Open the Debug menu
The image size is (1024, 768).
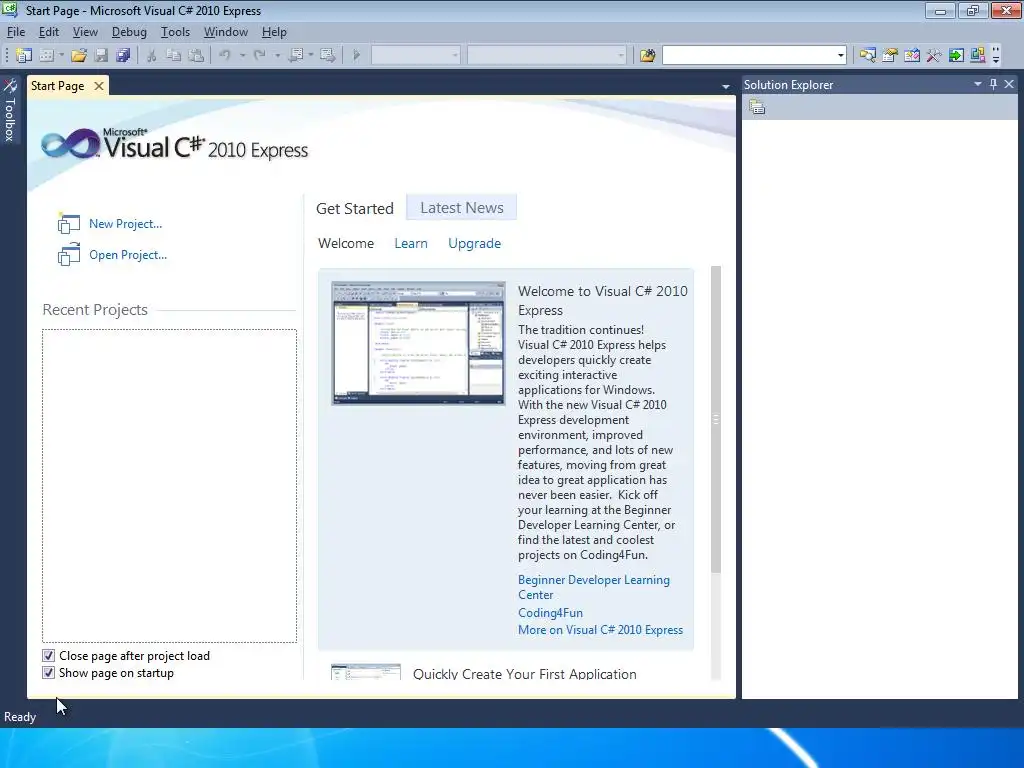[129, 32]
